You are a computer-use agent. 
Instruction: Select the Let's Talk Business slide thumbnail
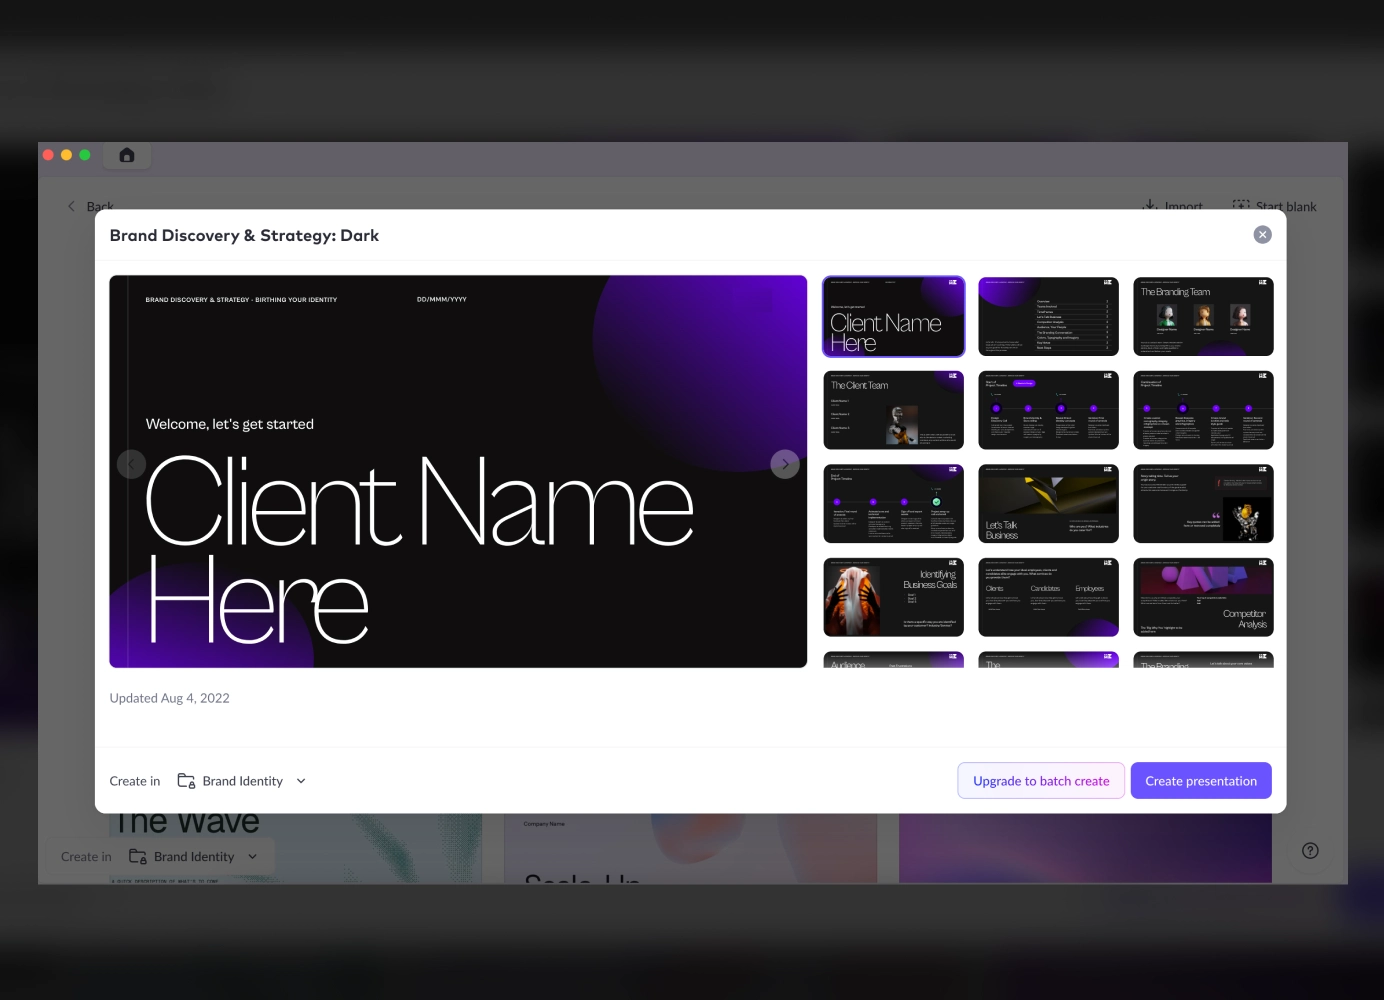click(1048, 504)
